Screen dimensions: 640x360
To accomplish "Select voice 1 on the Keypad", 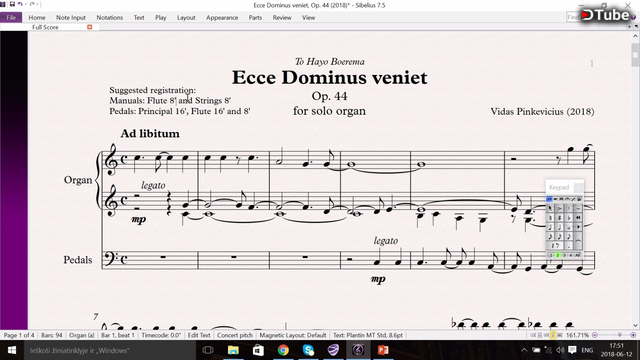I will 551,256.
